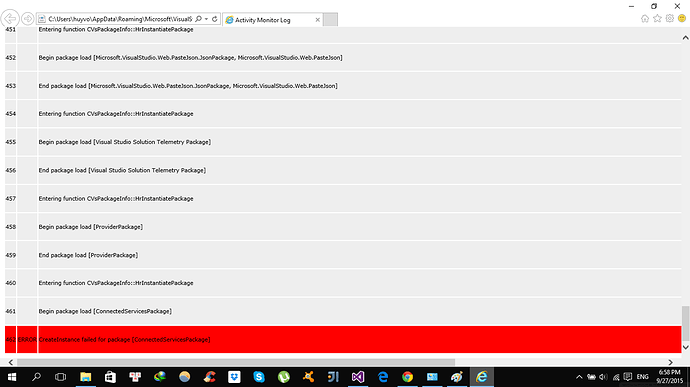Expand the address bar dropdown arrow

click(x=206, y=19)
